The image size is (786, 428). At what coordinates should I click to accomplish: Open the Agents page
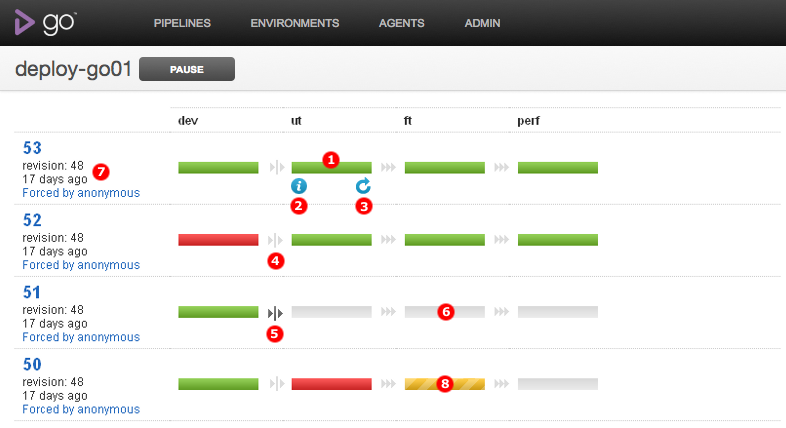click(402, 23)
